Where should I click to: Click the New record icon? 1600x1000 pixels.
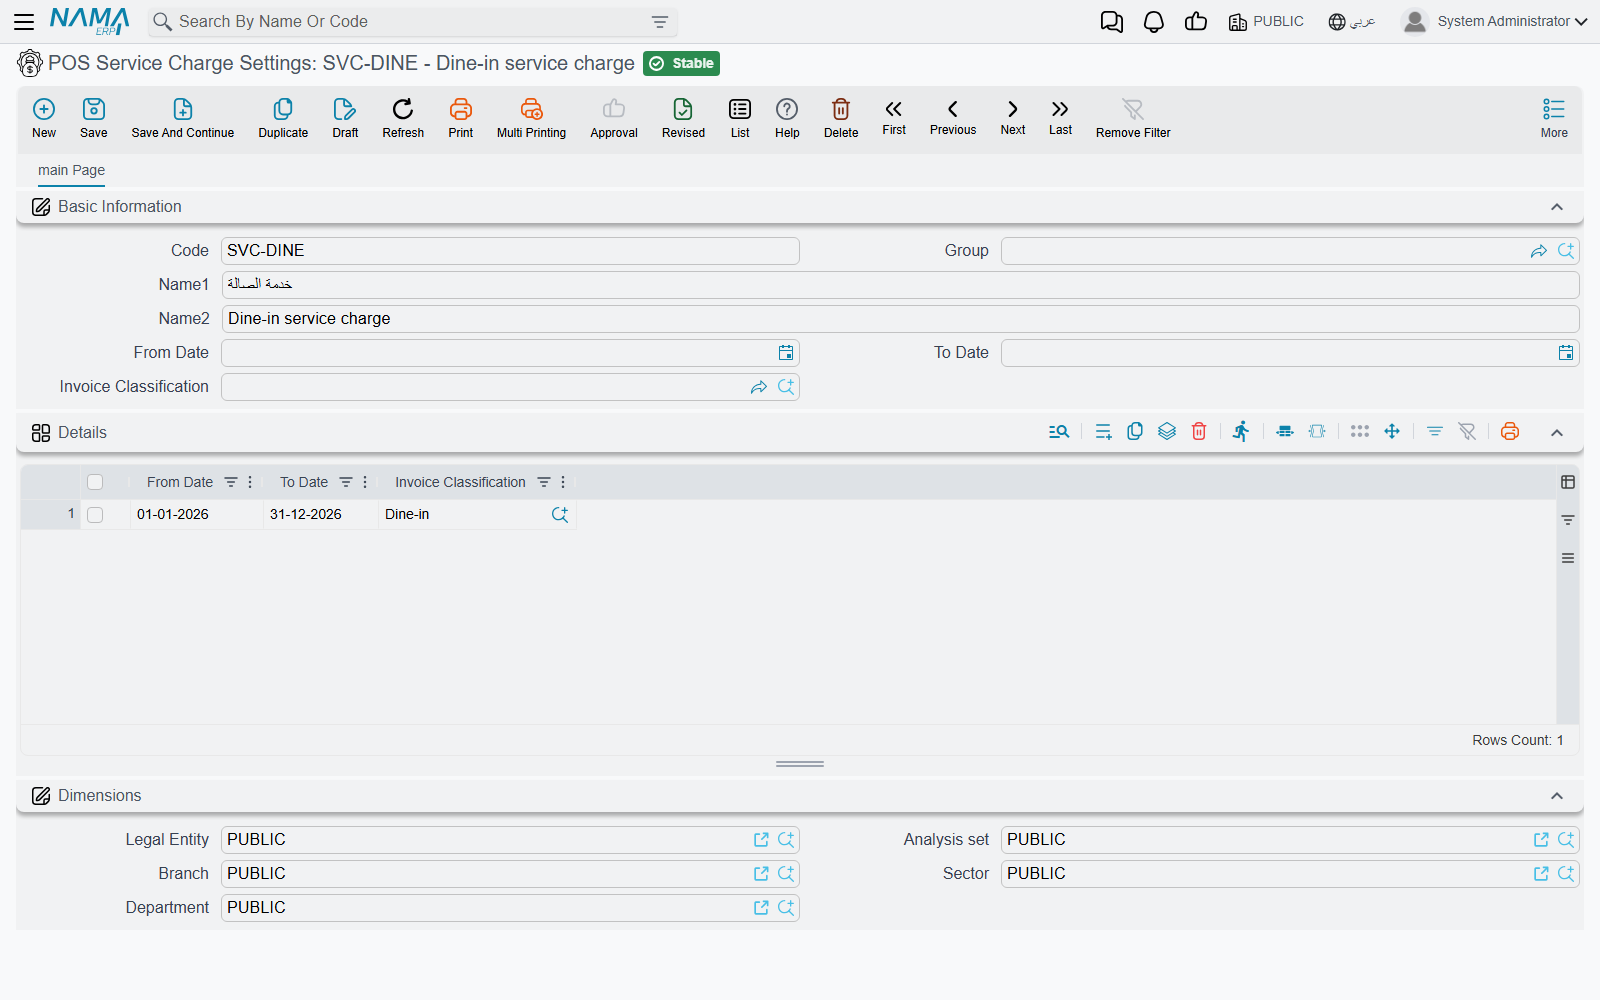(x=44, y=109)
